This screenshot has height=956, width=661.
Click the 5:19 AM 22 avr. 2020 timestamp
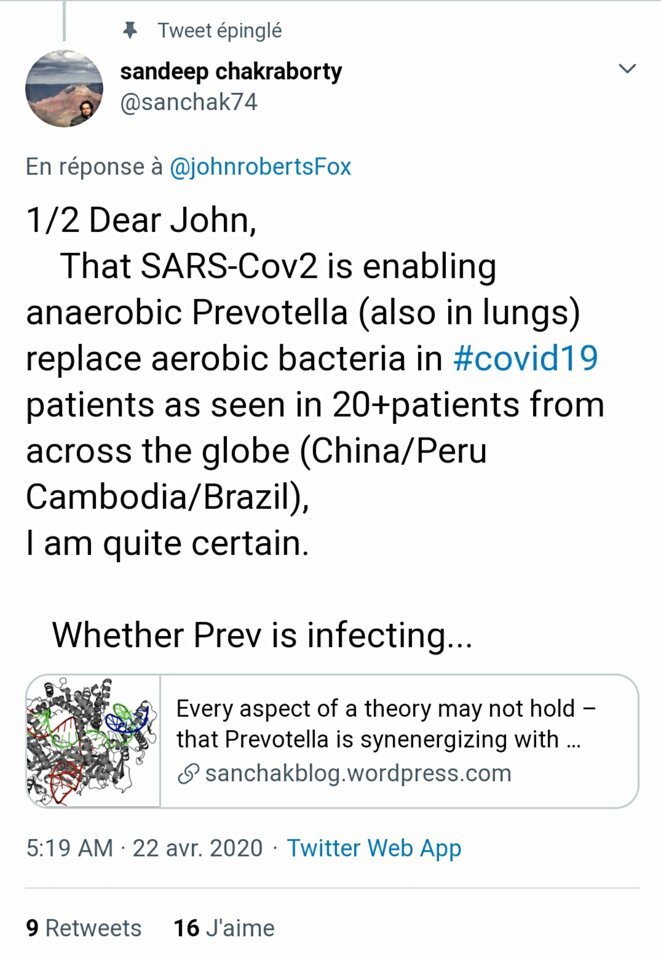144,848
